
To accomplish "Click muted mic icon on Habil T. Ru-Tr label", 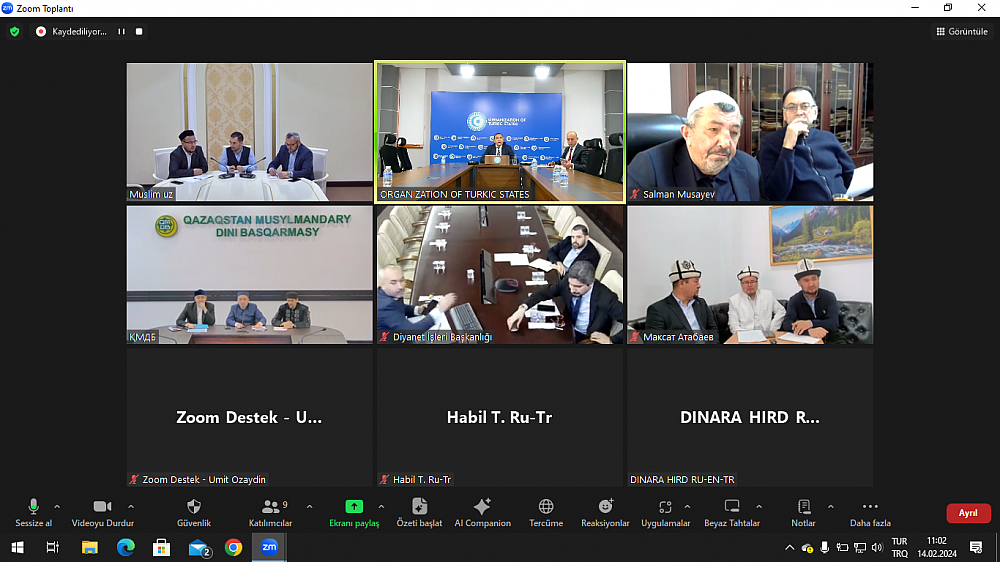I will 385,479.
